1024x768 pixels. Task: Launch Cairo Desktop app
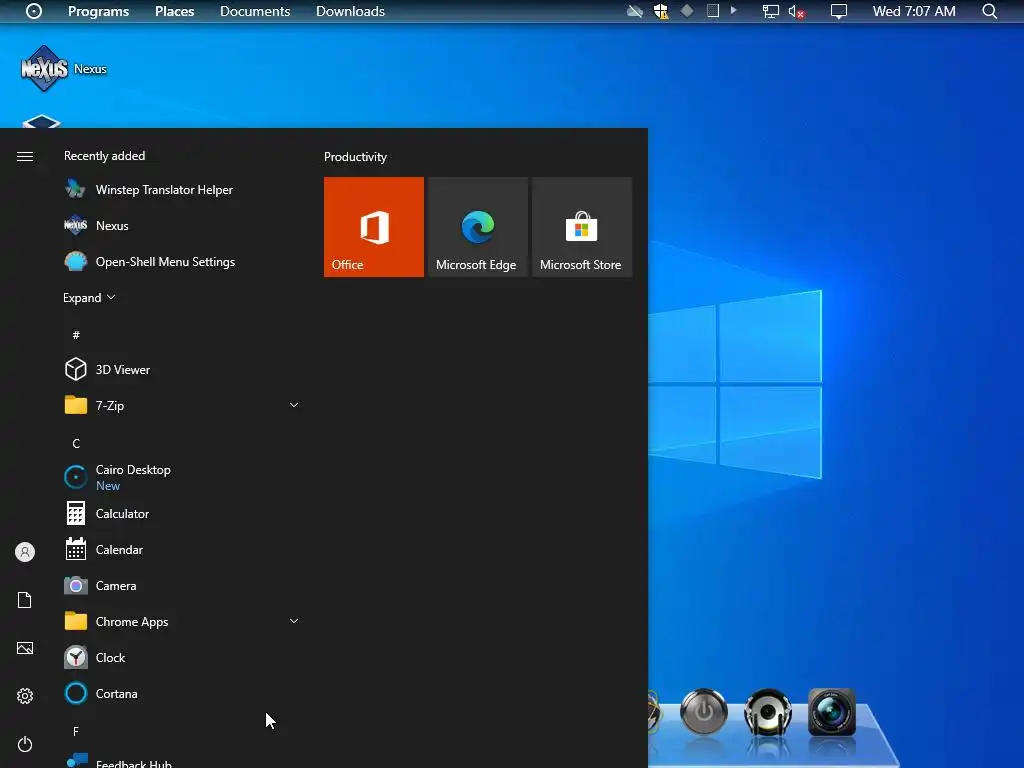coord(181,477)
